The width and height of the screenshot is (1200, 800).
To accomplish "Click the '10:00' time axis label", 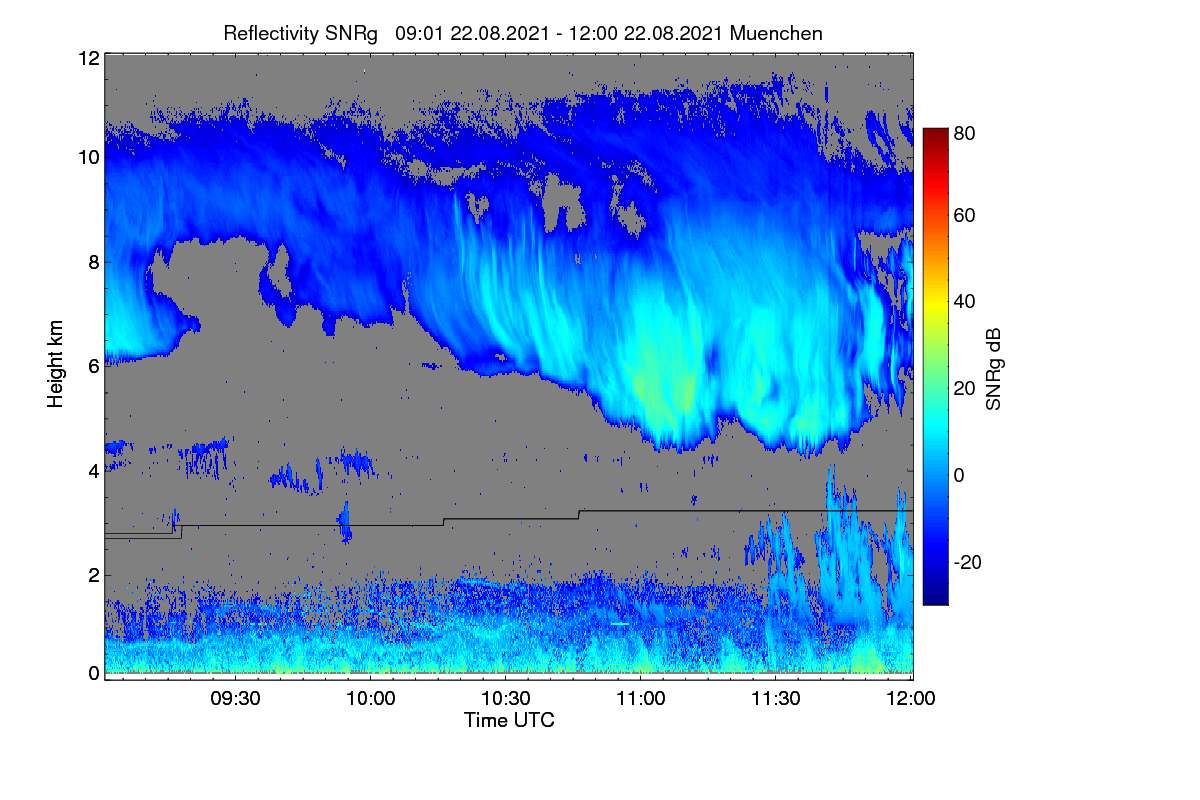I will [x=371, y=699].
